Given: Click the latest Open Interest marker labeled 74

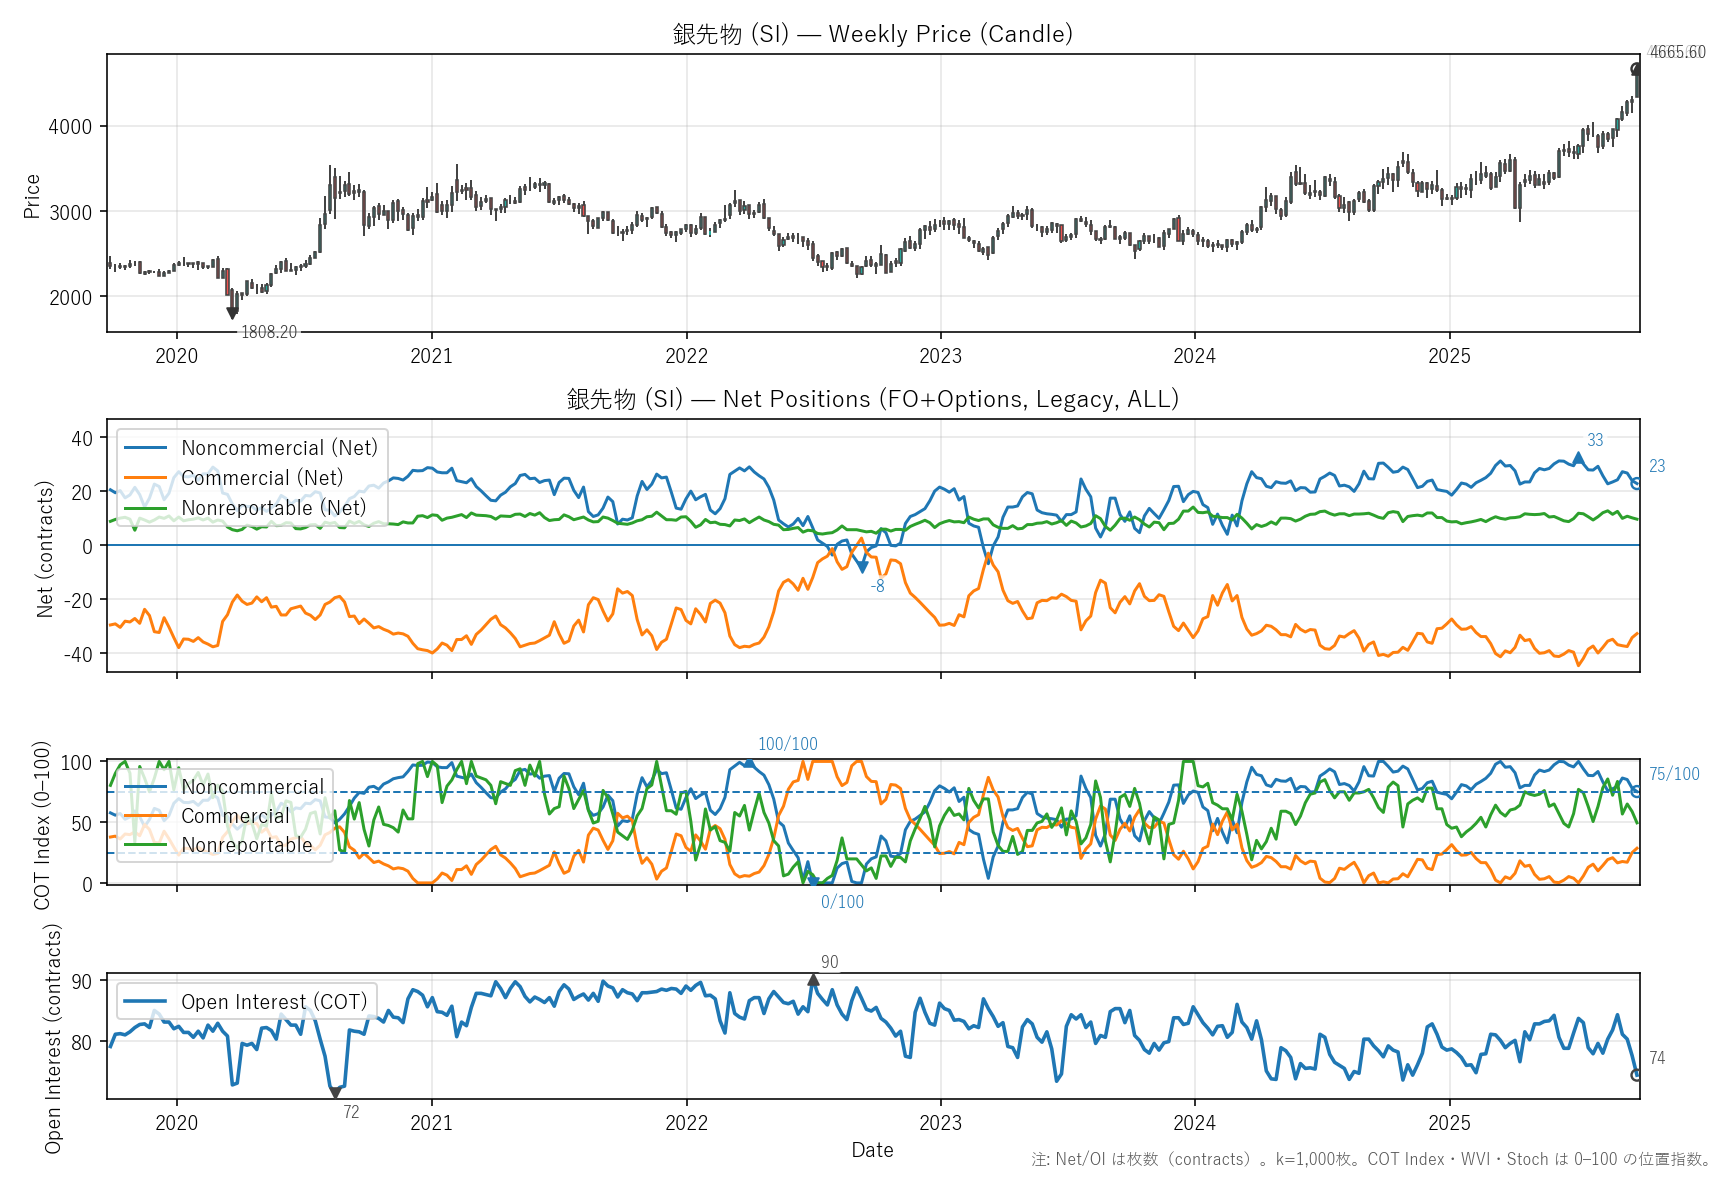Looking at the screenshot, I should tap(1636, 1075).
